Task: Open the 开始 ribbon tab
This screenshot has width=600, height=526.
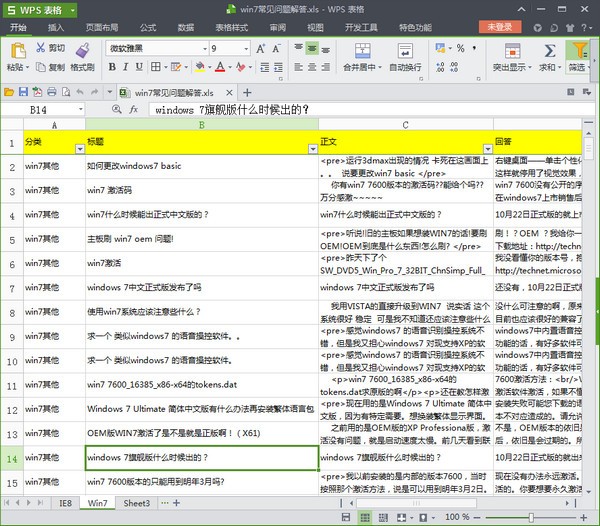Action: pyautogui.click(x=18, y=27)
